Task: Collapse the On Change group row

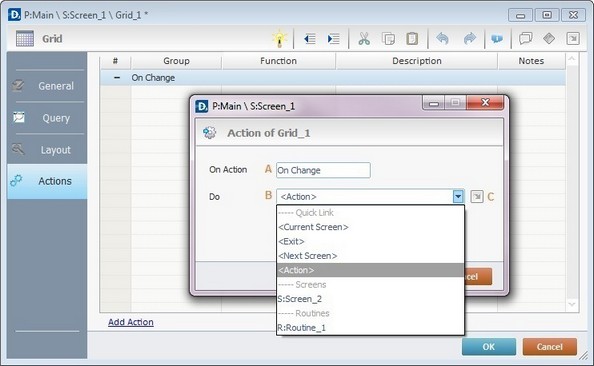Action: click(x=117, y=78)
